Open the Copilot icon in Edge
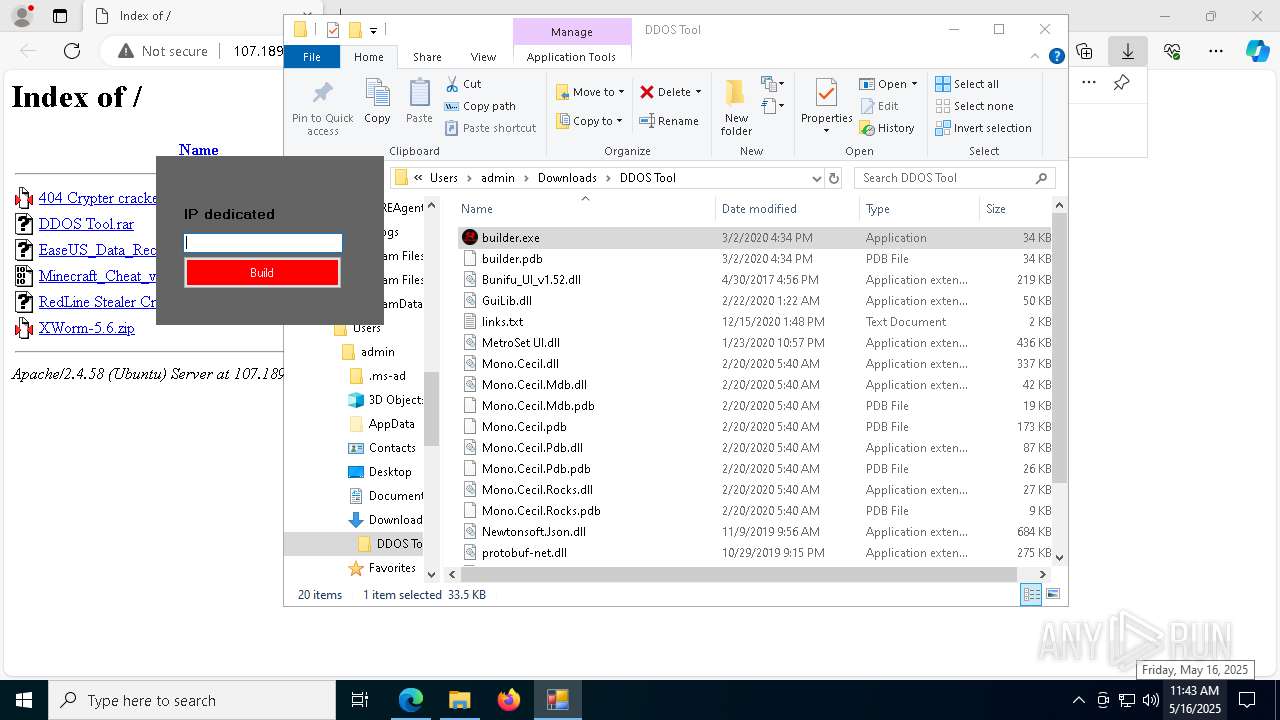Viewport: 1280px width, 720px height. coord(1257,51)
